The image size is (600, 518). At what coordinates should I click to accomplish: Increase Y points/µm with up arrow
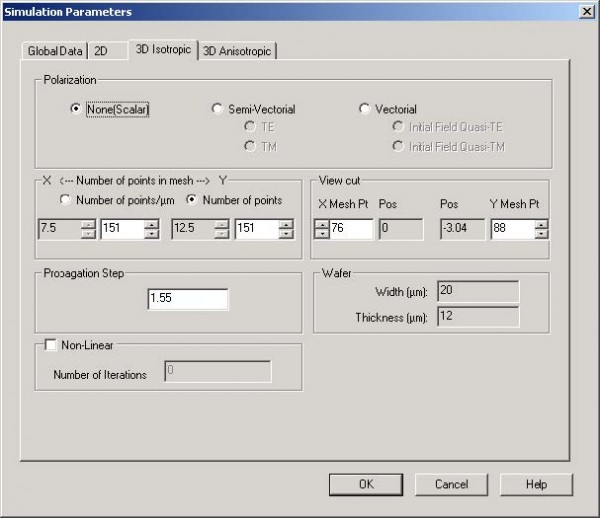tap(222, 225)
